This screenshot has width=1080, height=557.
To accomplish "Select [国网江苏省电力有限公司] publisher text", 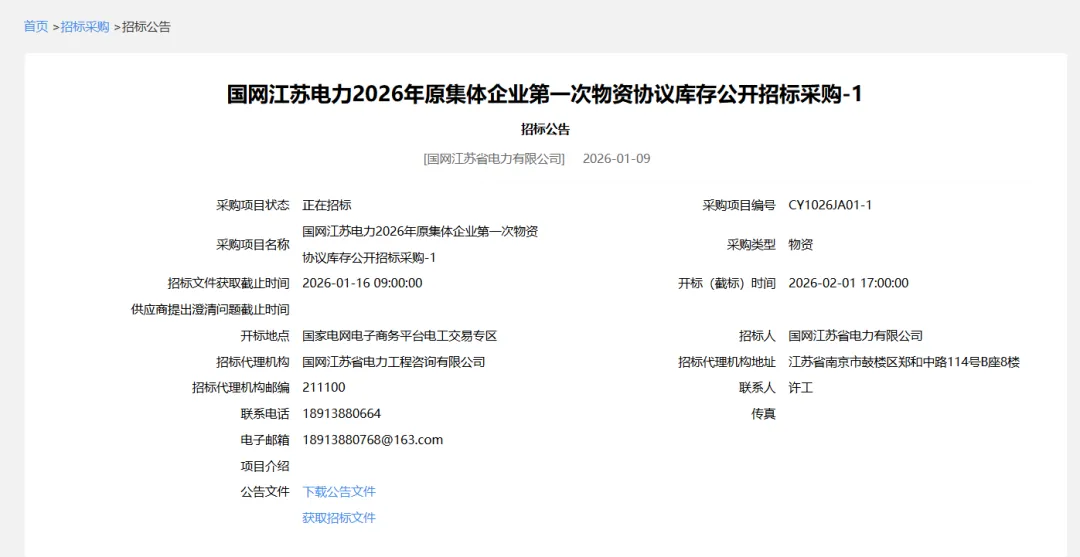I will pyautogui.click(x=494, y=158).
